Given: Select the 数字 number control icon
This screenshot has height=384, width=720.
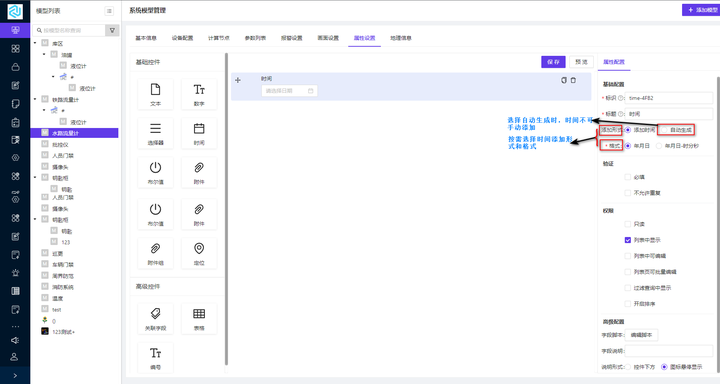Looking at the screenshot, I should pos(199,94).
